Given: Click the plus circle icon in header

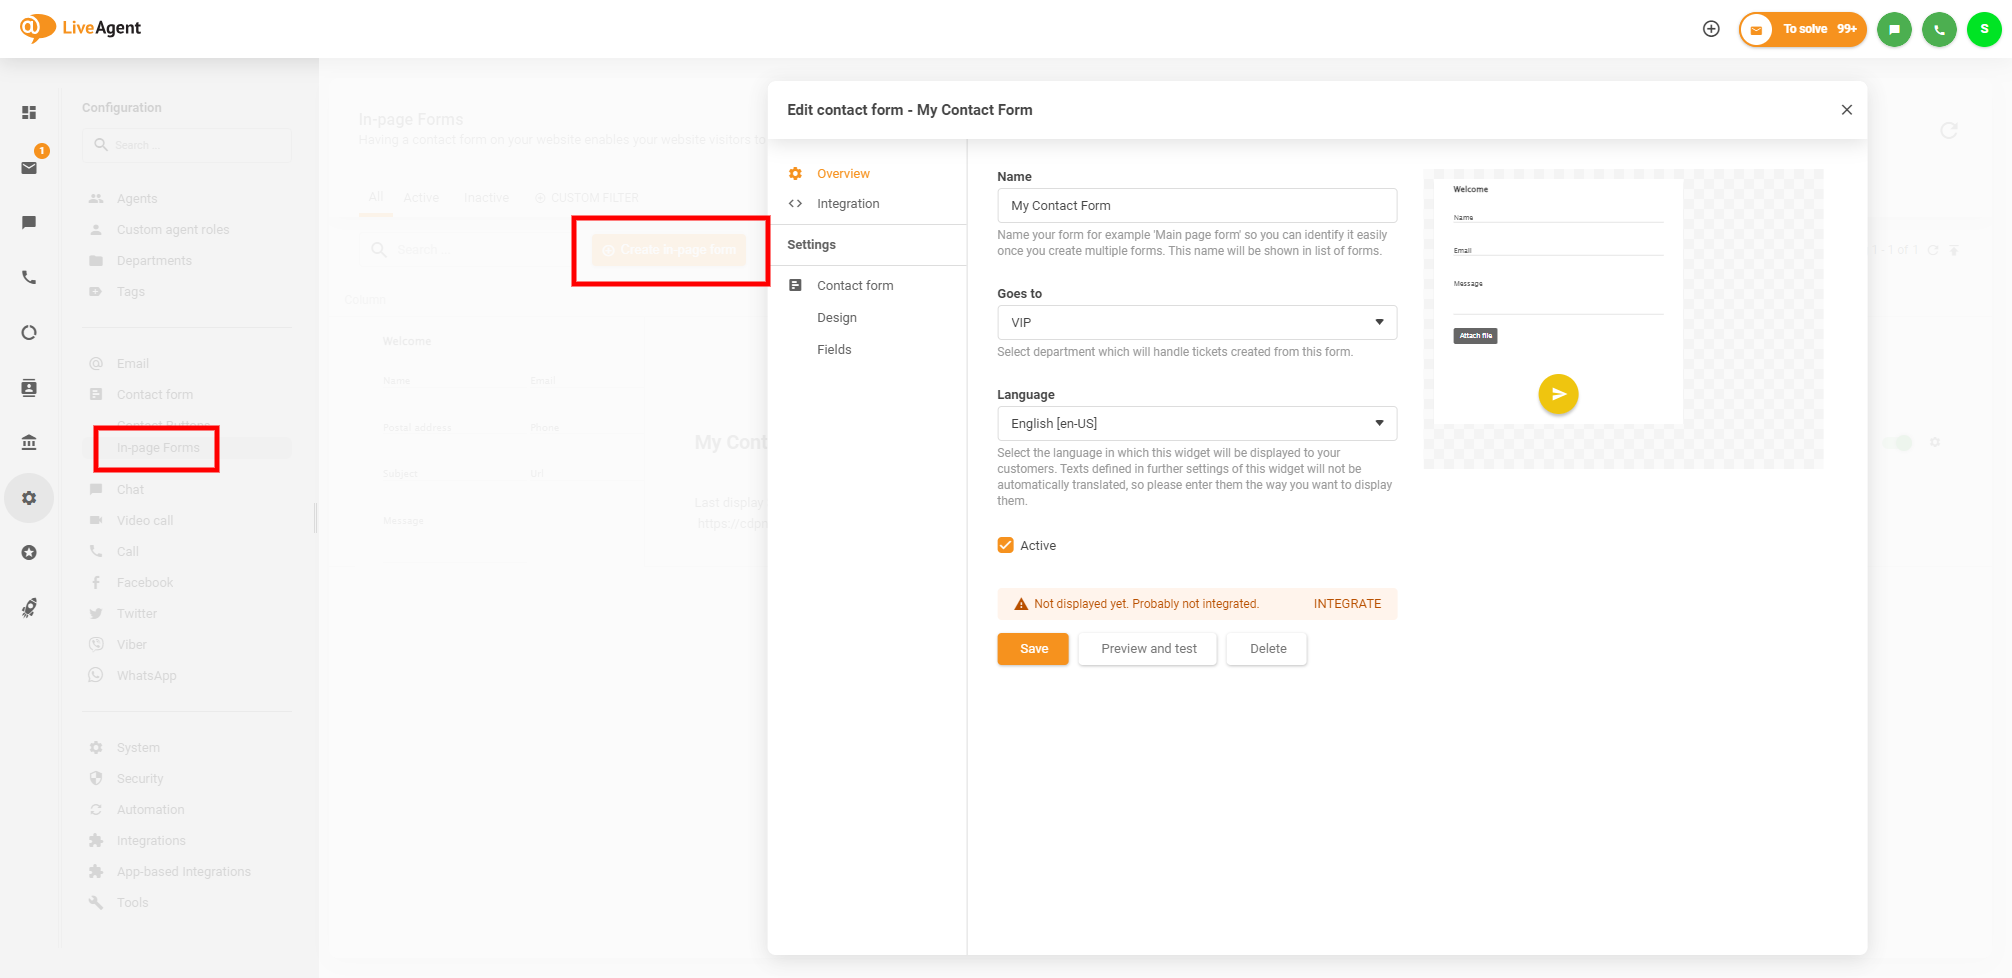Looking at the screenshot, I should (x=1710, y=29).
